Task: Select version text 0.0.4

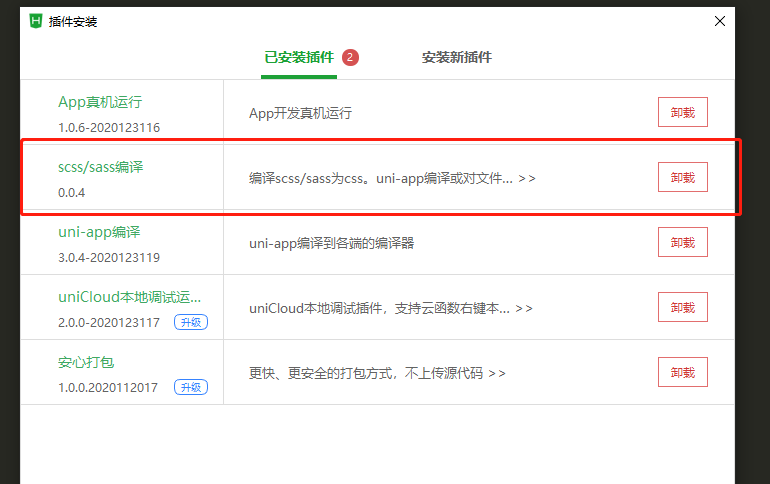Action: [72, 192]
